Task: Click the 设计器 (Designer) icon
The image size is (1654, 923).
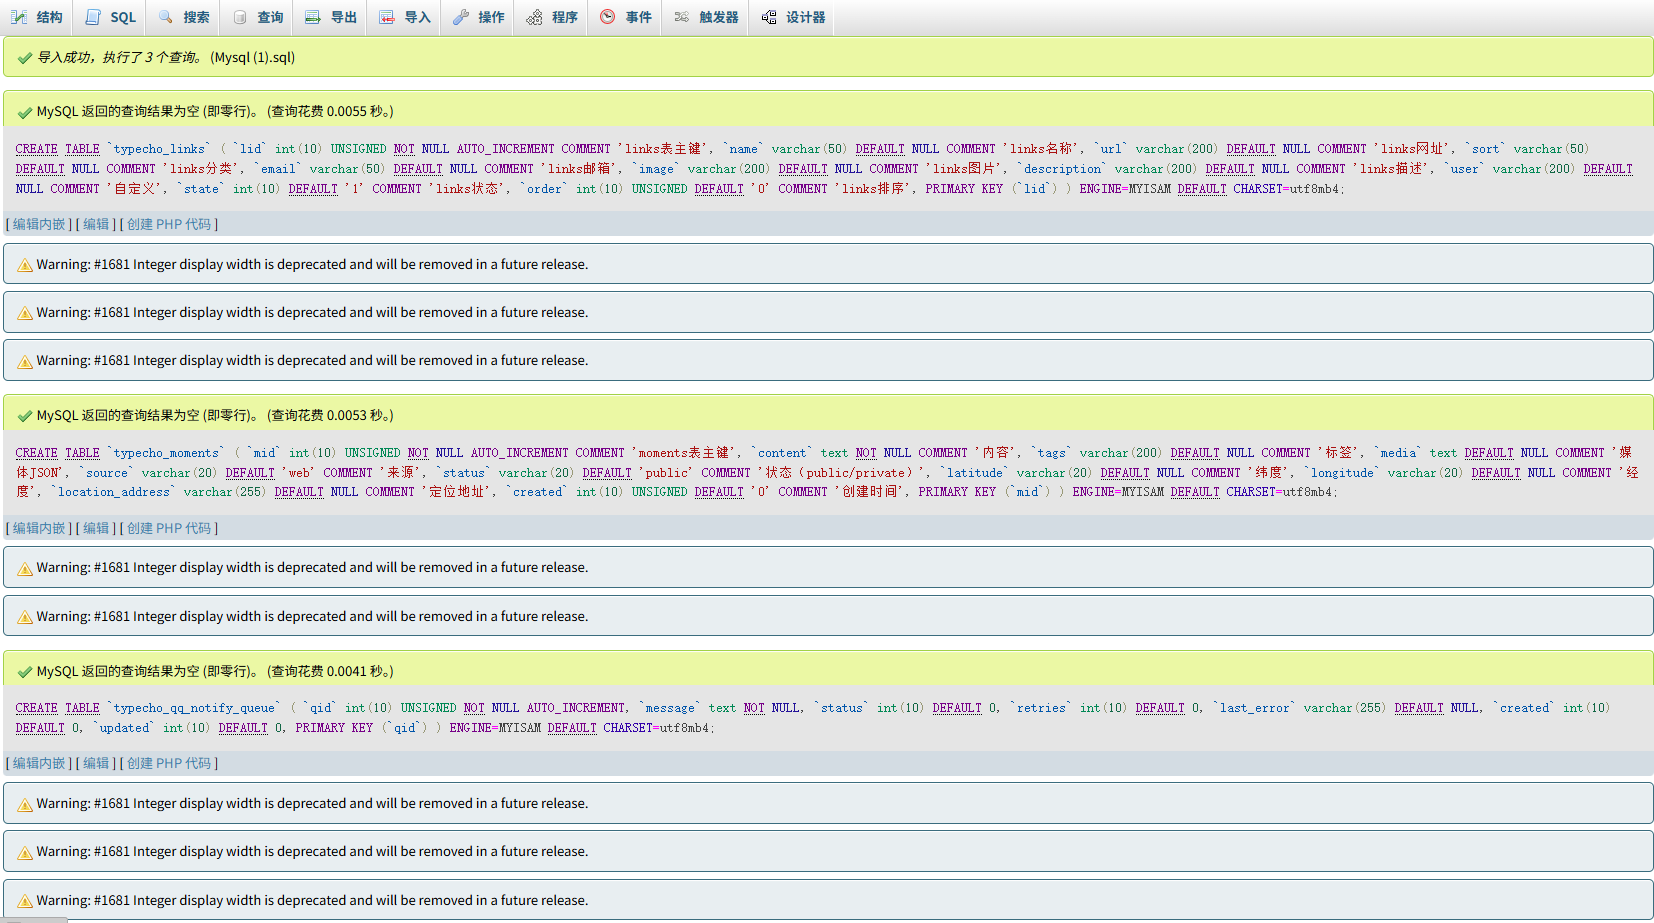Action: (x=768, y=17)
